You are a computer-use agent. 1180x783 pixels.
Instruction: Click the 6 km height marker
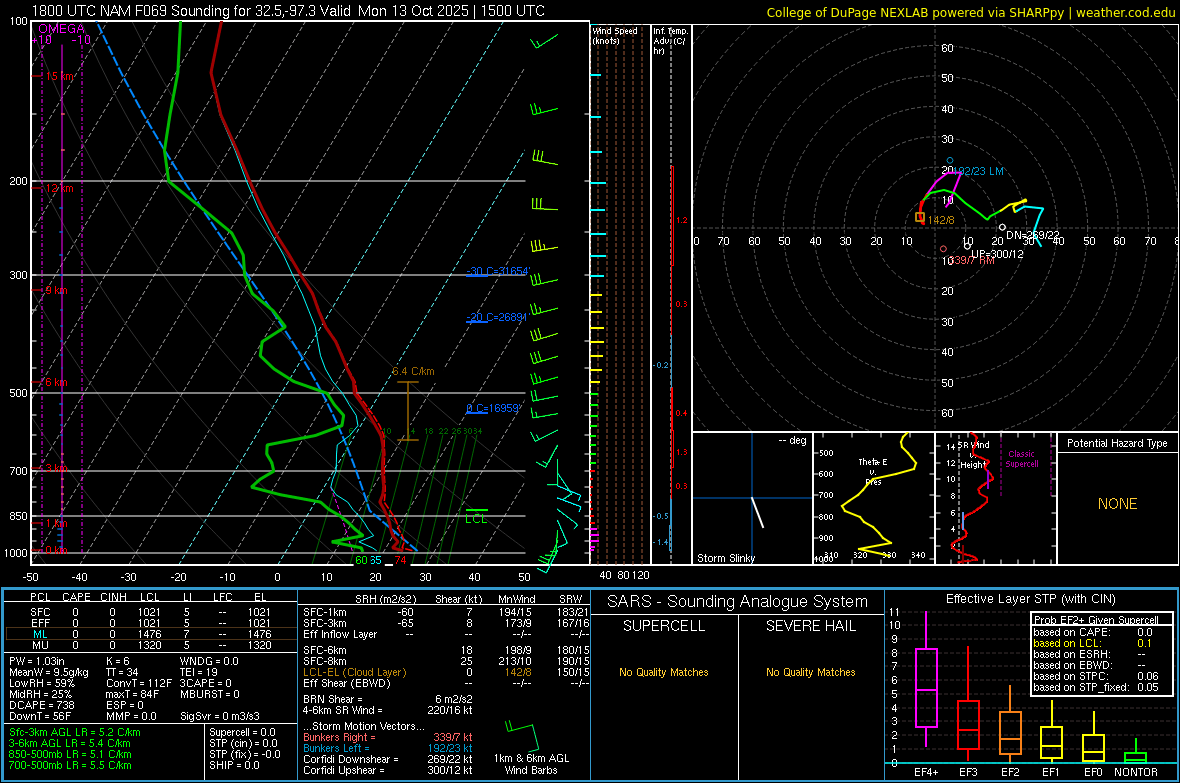56,382
